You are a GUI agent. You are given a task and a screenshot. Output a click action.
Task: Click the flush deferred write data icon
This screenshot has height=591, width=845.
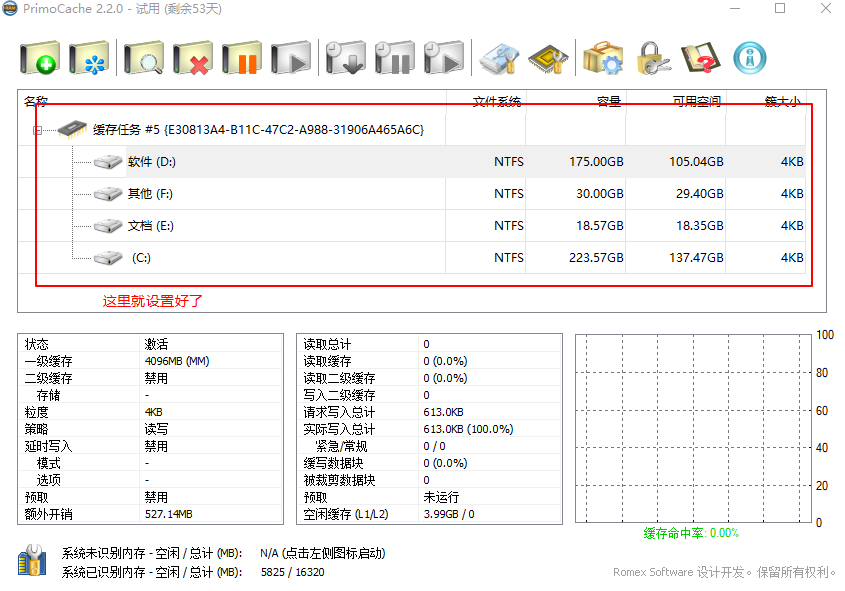click(346, 58)
